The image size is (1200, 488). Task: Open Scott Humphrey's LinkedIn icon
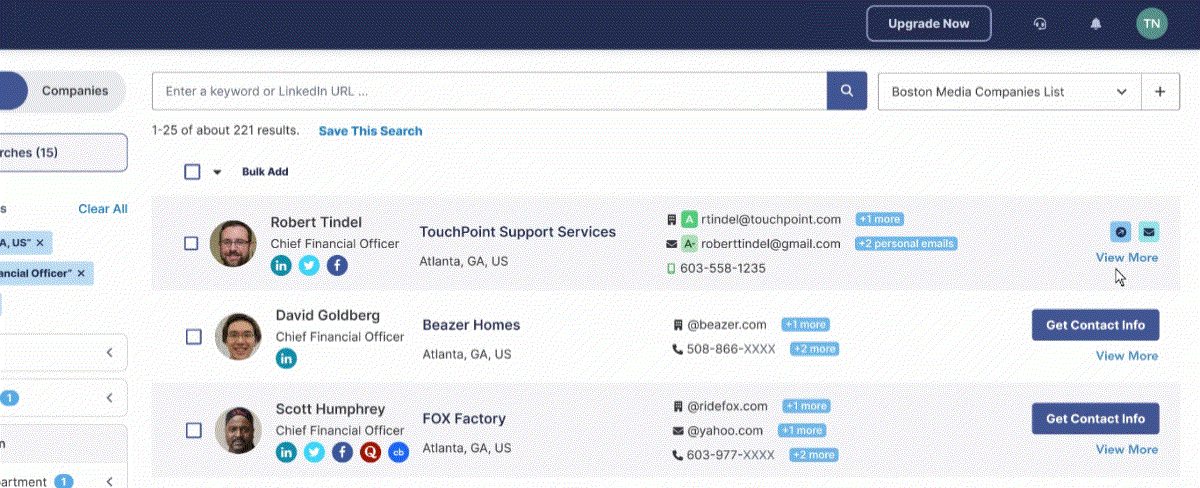click(287, 452)
